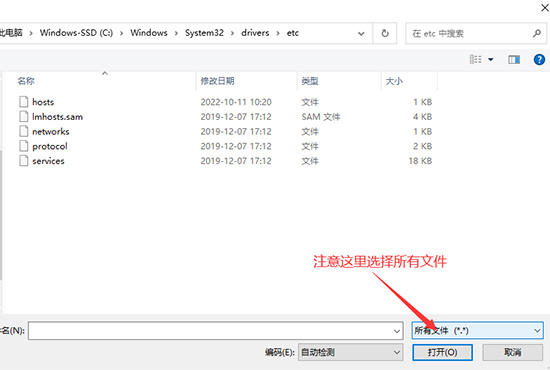Select the lmhosts.sam file name
The width and height of the screenshot is (550, 370).
(x=58, y=117)
